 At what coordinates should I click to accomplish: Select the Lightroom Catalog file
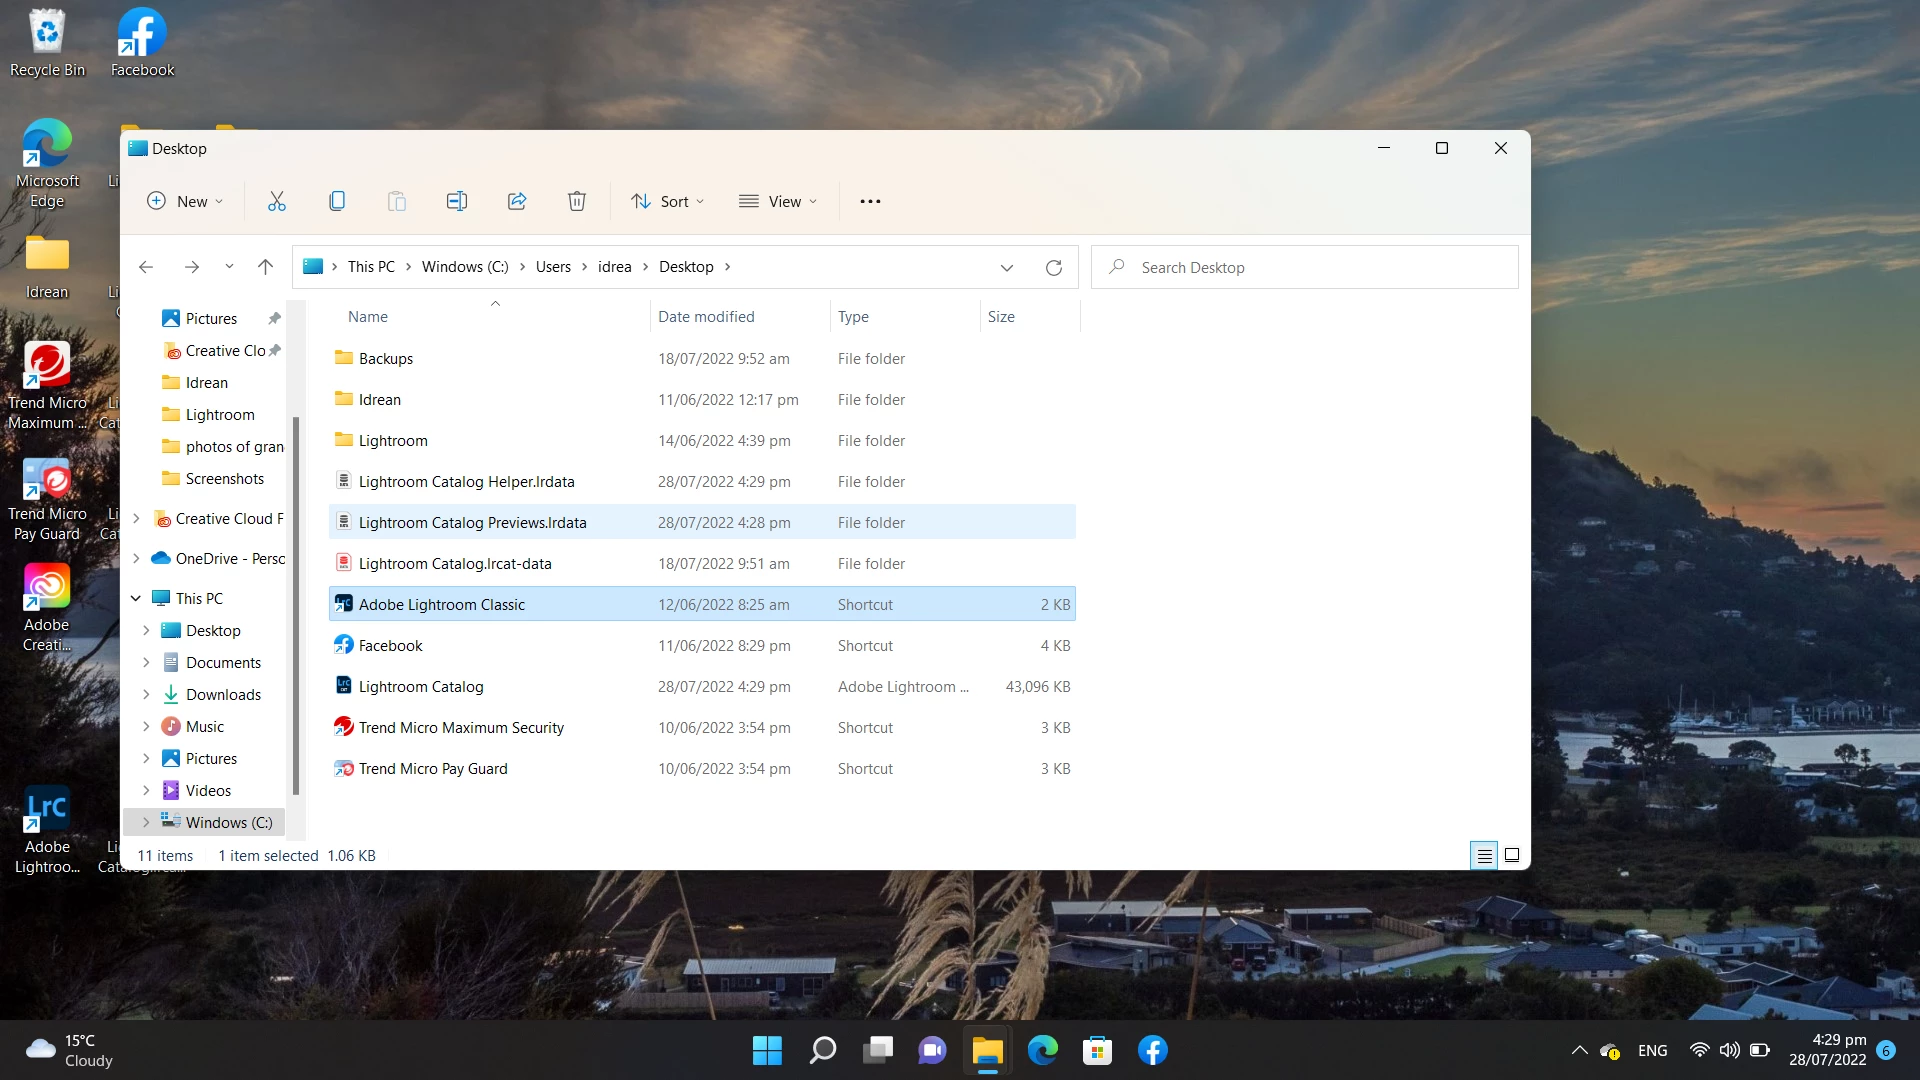421,687
